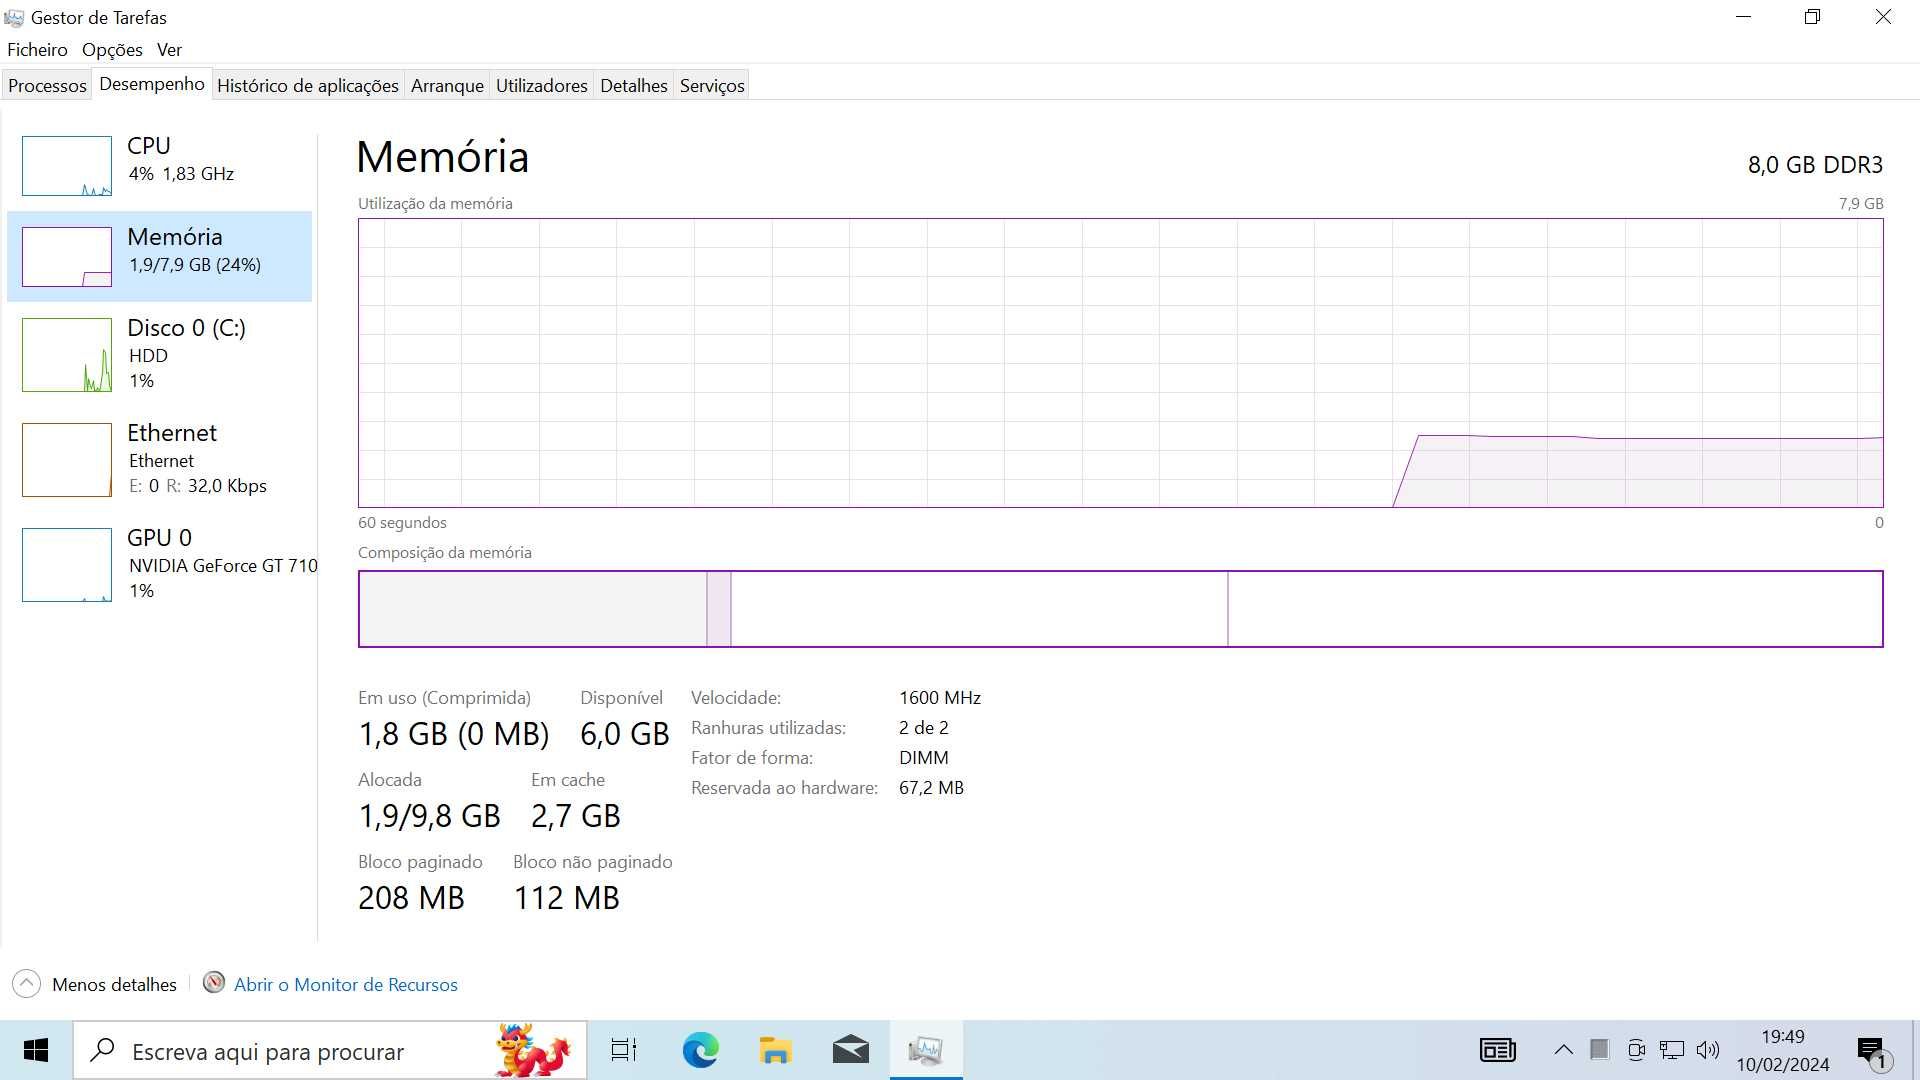Click the Task Manager taskbar icon
This screenshot has width=1920, height=1080.
tap(926, 1050)
